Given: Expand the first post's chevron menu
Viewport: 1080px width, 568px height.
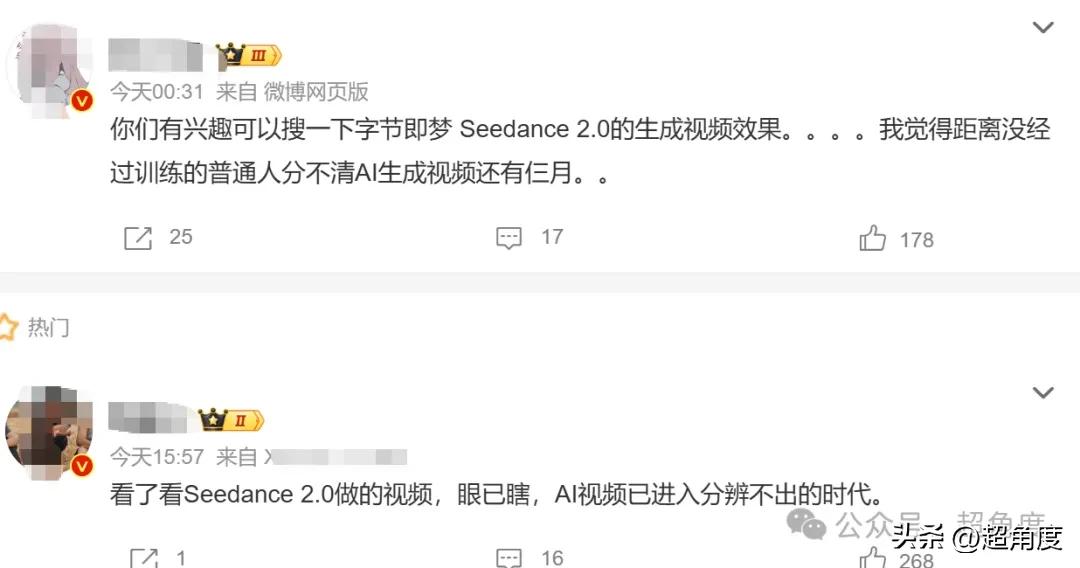Looking at the screenshot, I should coord(1043,28).
